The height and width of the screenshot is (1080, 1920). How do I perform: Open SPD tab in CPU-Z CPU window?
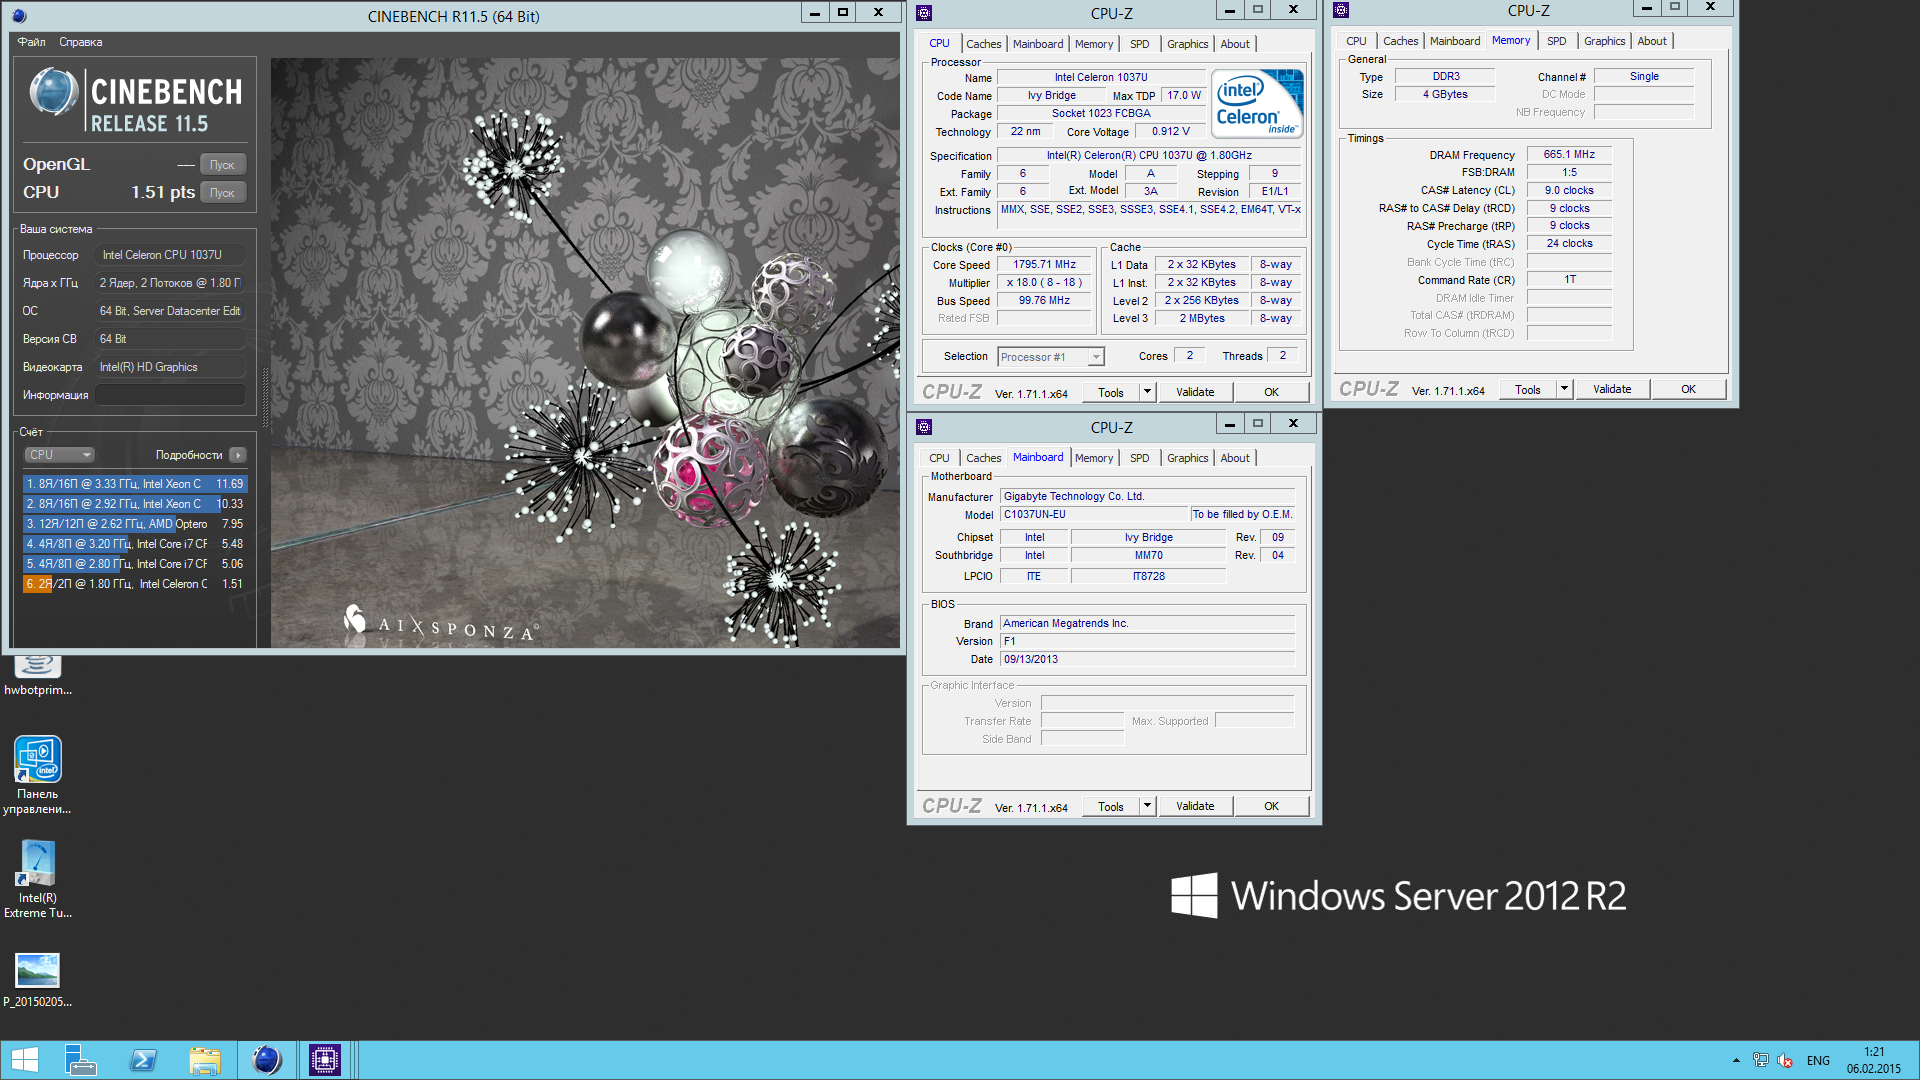click(1139, 44)
